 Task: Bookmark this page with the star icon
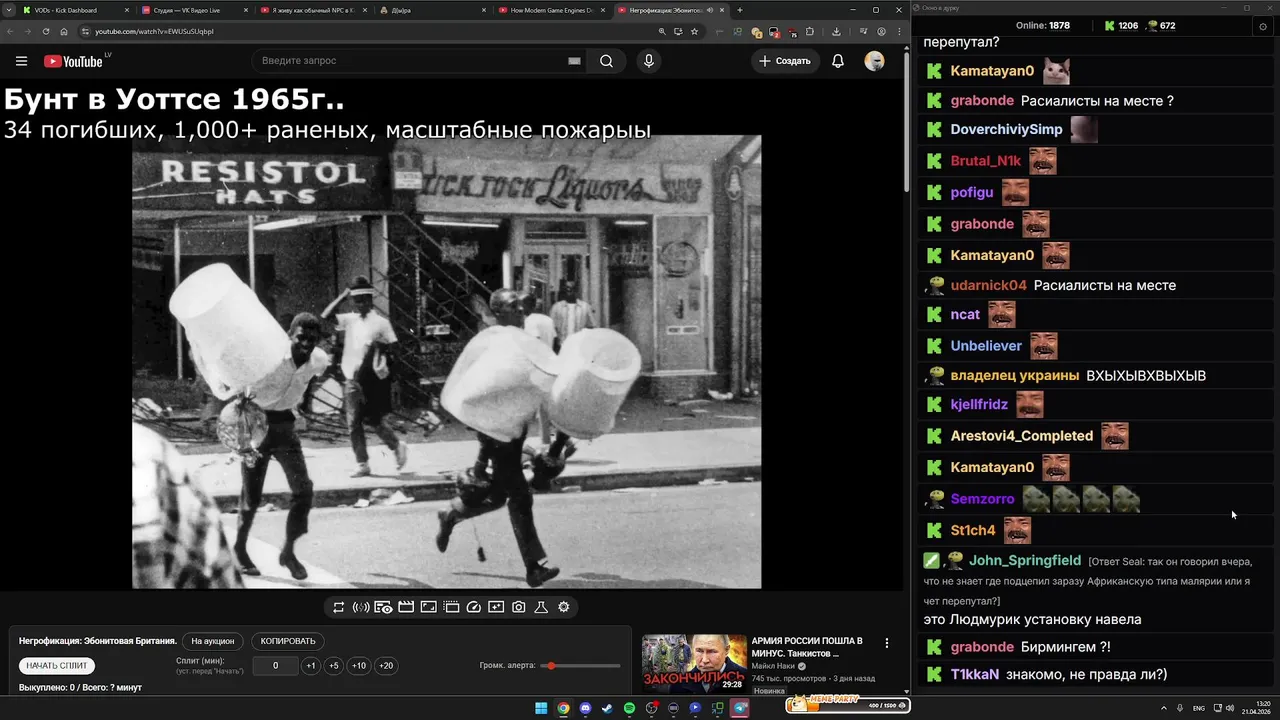694,31
